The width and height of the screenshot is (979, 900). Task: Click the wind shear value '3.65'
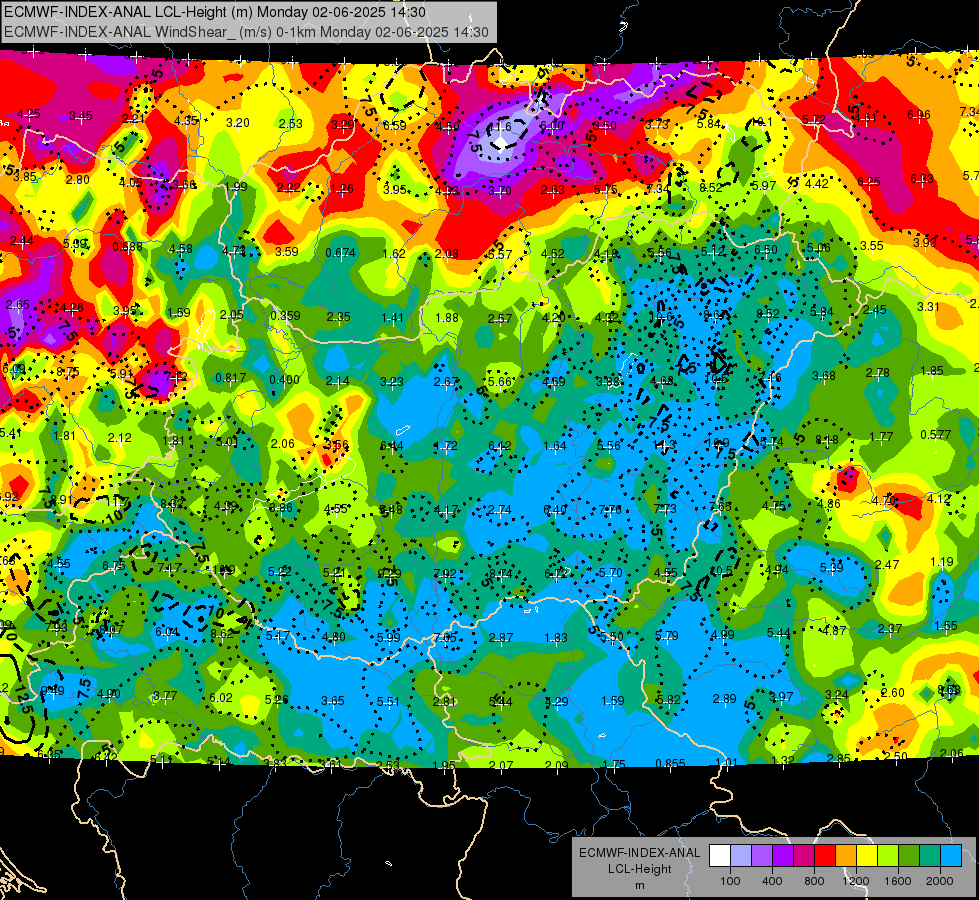coord(333,701)
